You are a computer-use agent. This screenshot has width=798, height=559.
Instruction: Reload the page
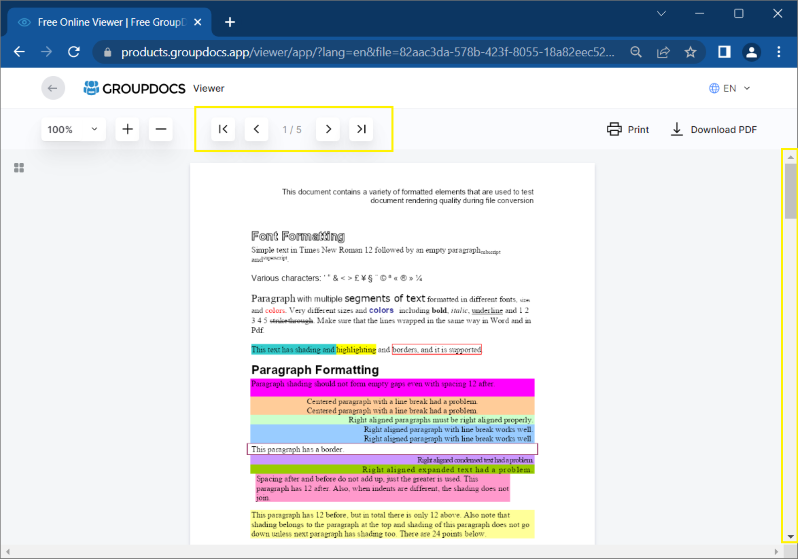pyautogui.click(x=74, y=52)
